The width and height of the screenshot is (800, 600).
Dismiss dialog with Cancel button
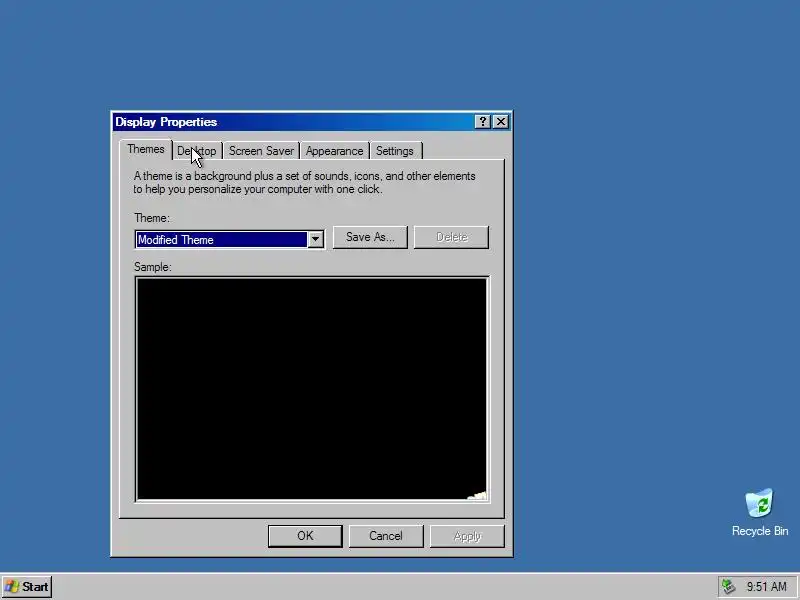[x=386, y=536]
